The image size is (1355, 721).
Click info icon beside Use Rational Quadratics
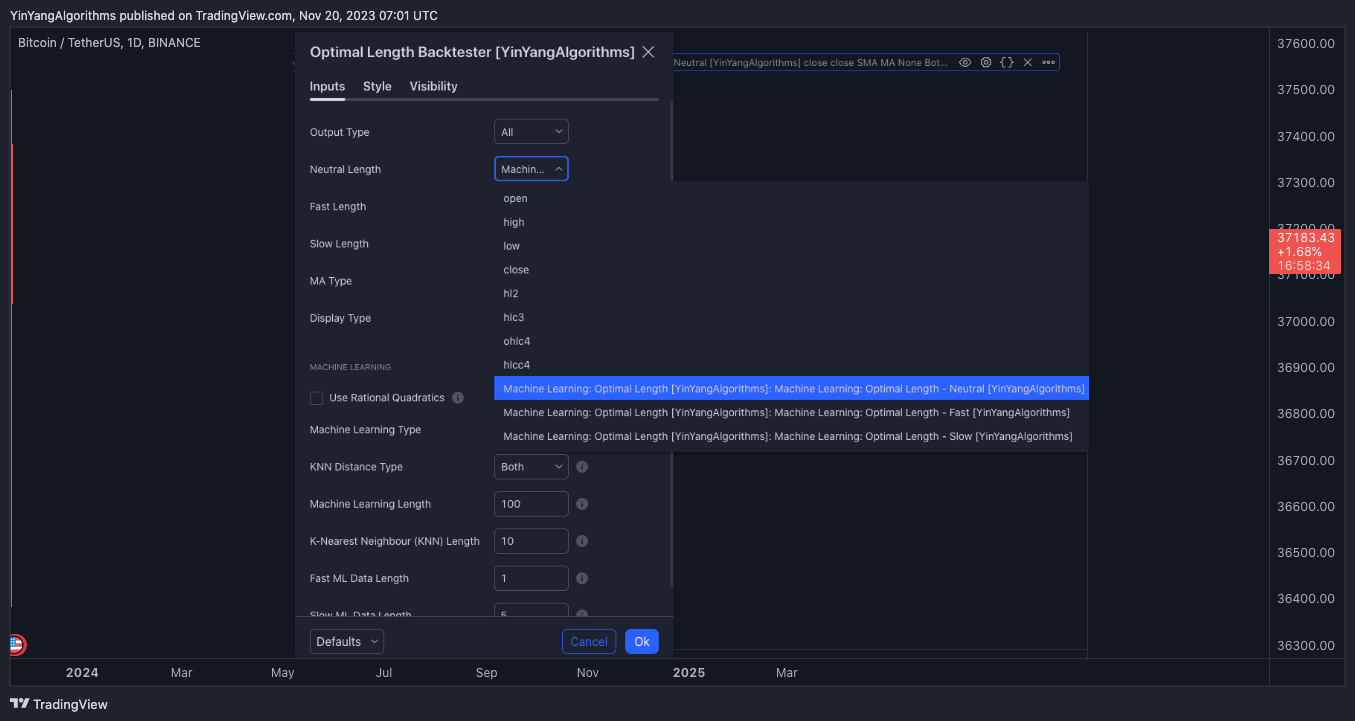(x=458, y=398)
